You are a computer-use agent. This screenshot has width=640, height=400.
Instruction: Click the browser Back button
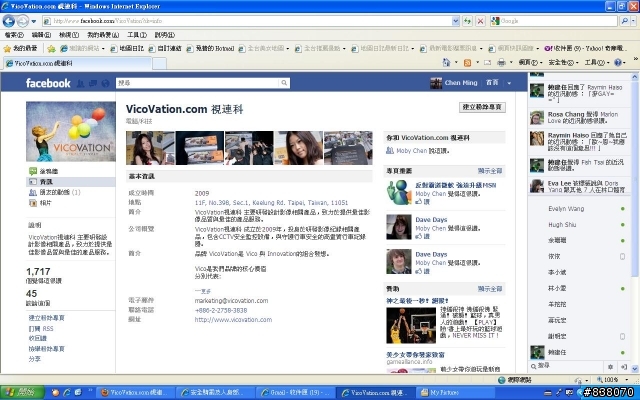(x=9, y=21)
